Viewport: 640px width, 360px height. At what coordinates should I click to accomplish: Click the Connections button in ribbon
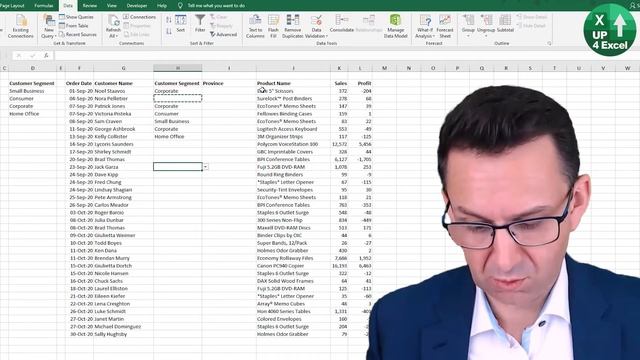[139, 17]
